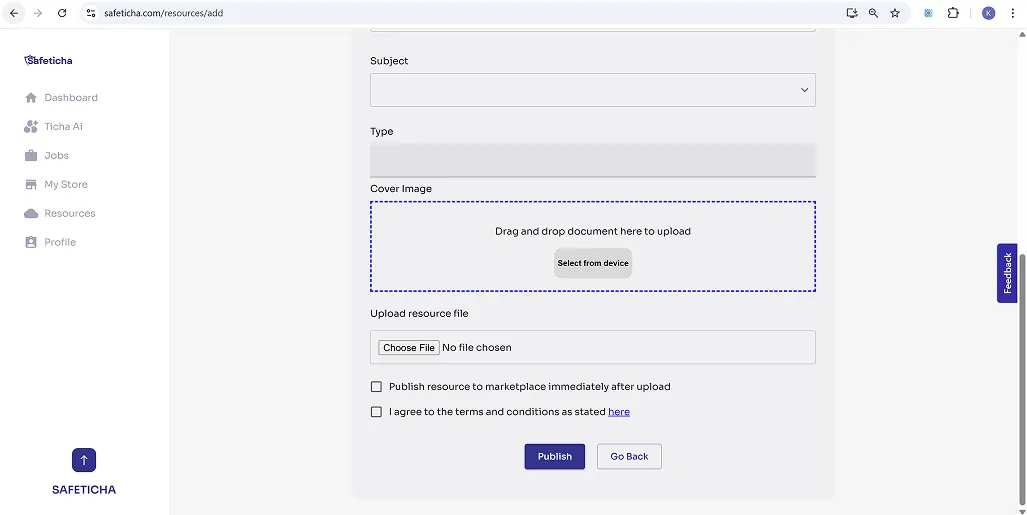Screen dimensions: 1027x515
Task: Open the Feedback side tab
Action: (x=1007, y=273)
